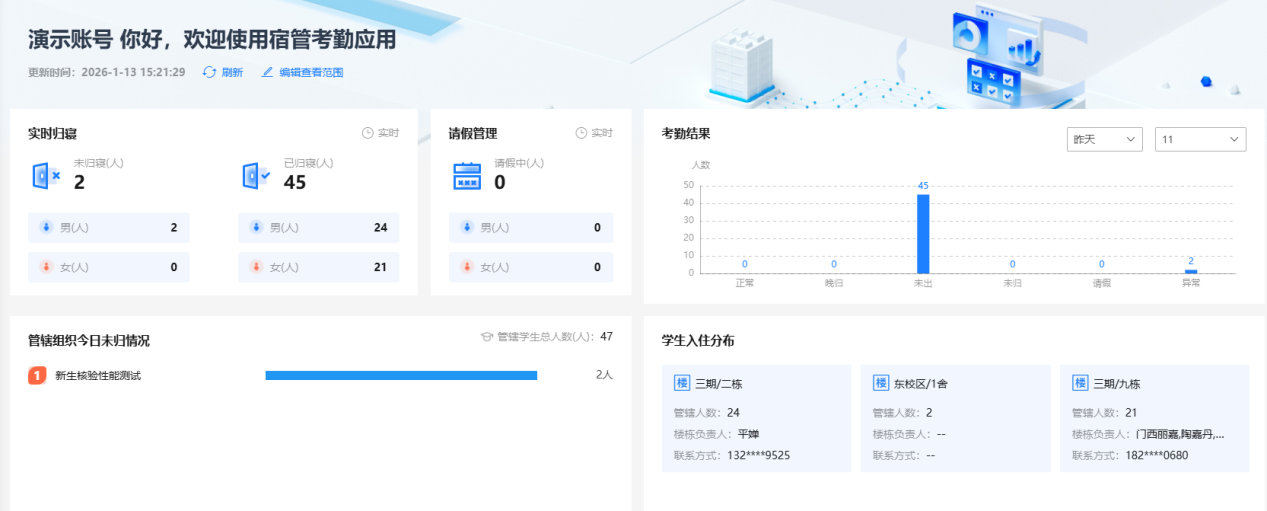
Task: Click 请假 label on chart axis
Action: (1102, 283)
